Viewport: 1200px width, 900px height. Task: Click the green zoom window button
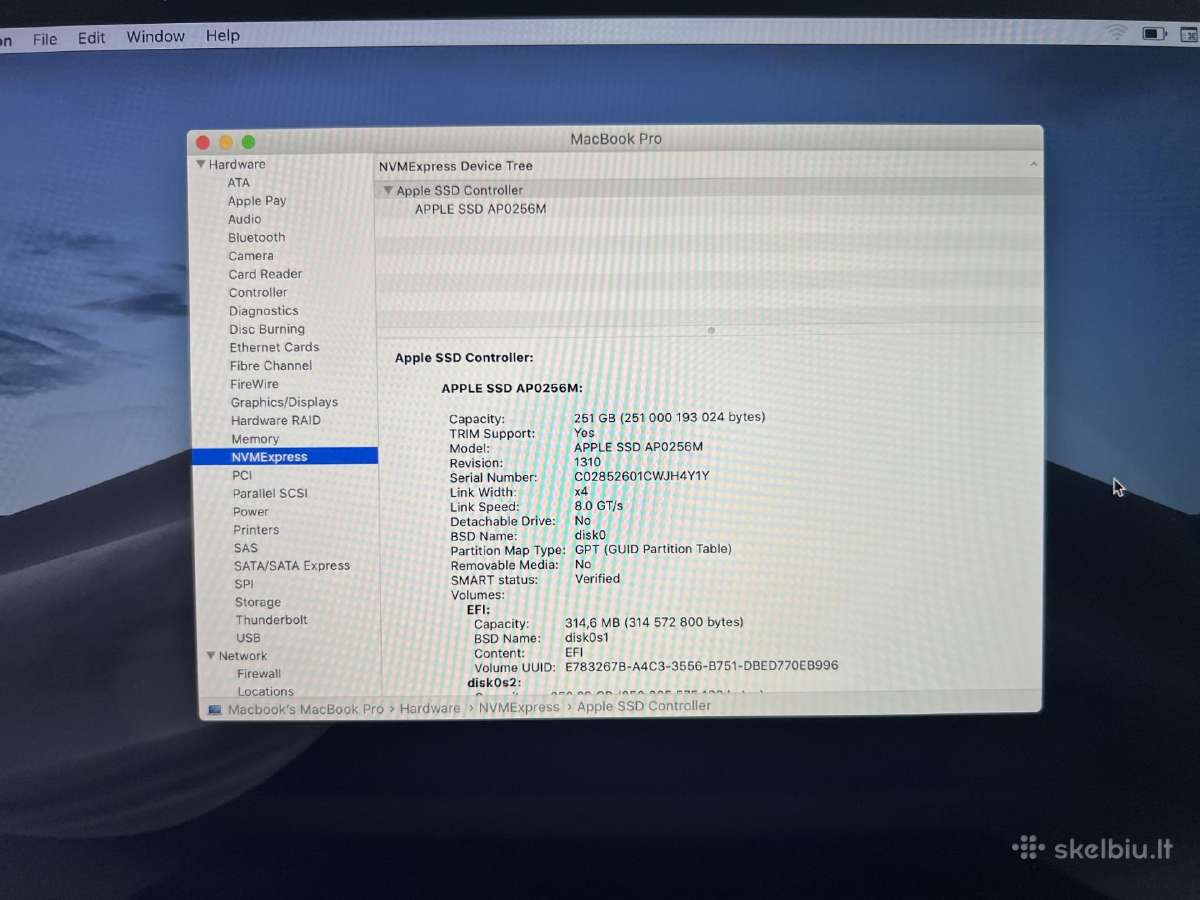[x=248, y=142]
